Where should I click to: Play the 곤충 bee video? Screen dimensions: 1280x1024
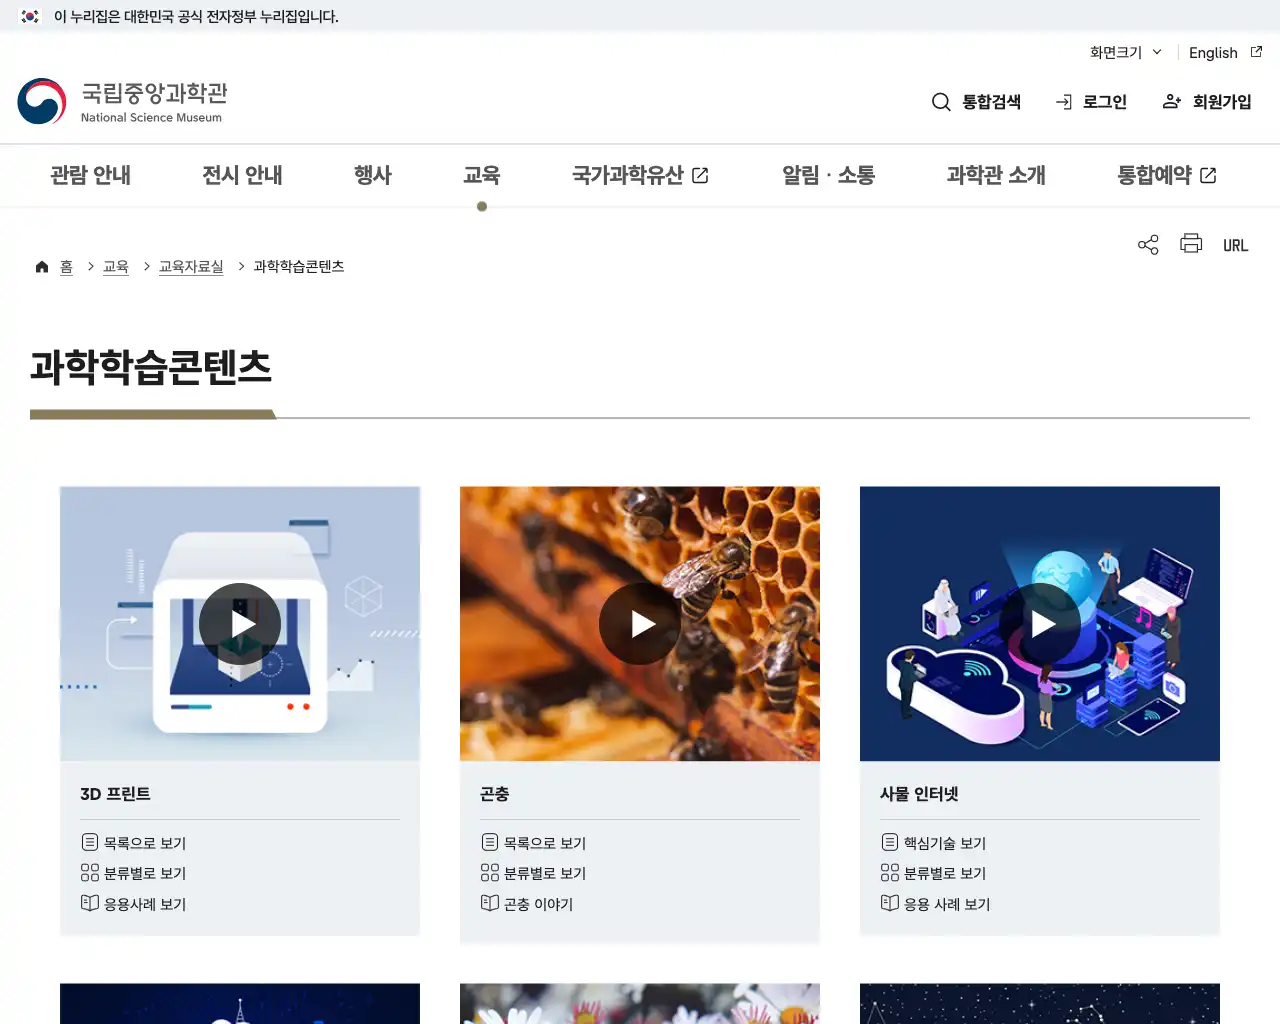point(640,623)
